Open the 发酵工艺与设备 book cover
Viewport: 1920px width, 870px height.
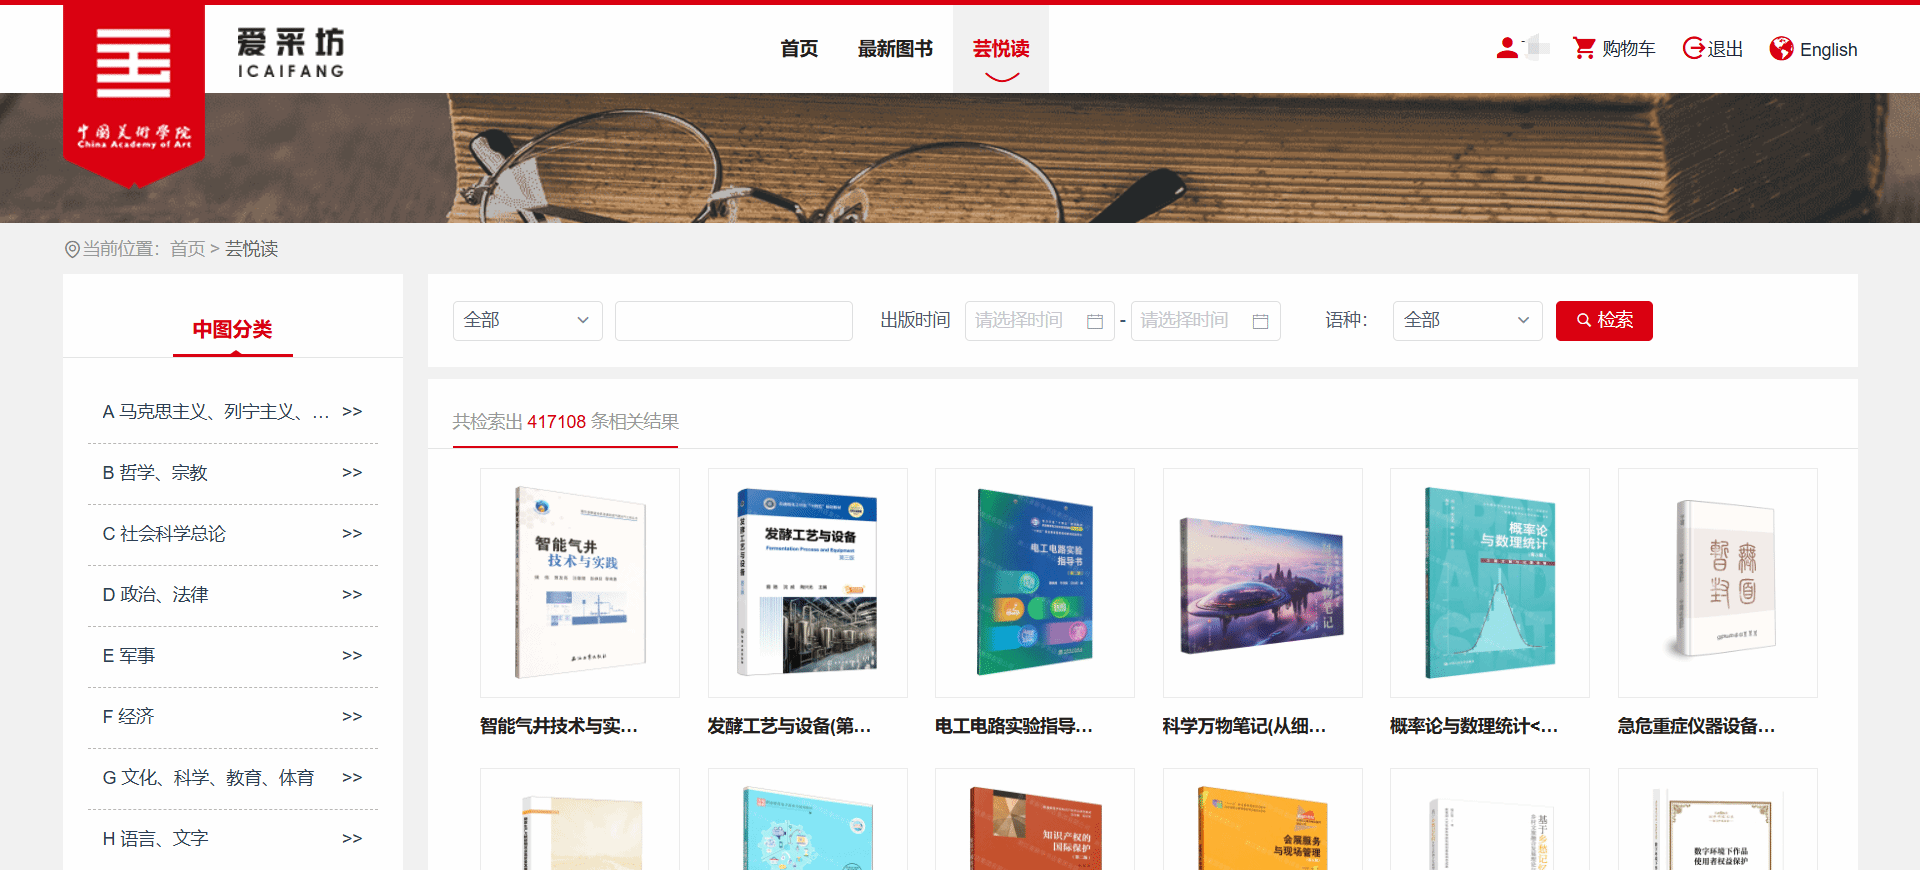pyautogui.click(x=807, y=582)
